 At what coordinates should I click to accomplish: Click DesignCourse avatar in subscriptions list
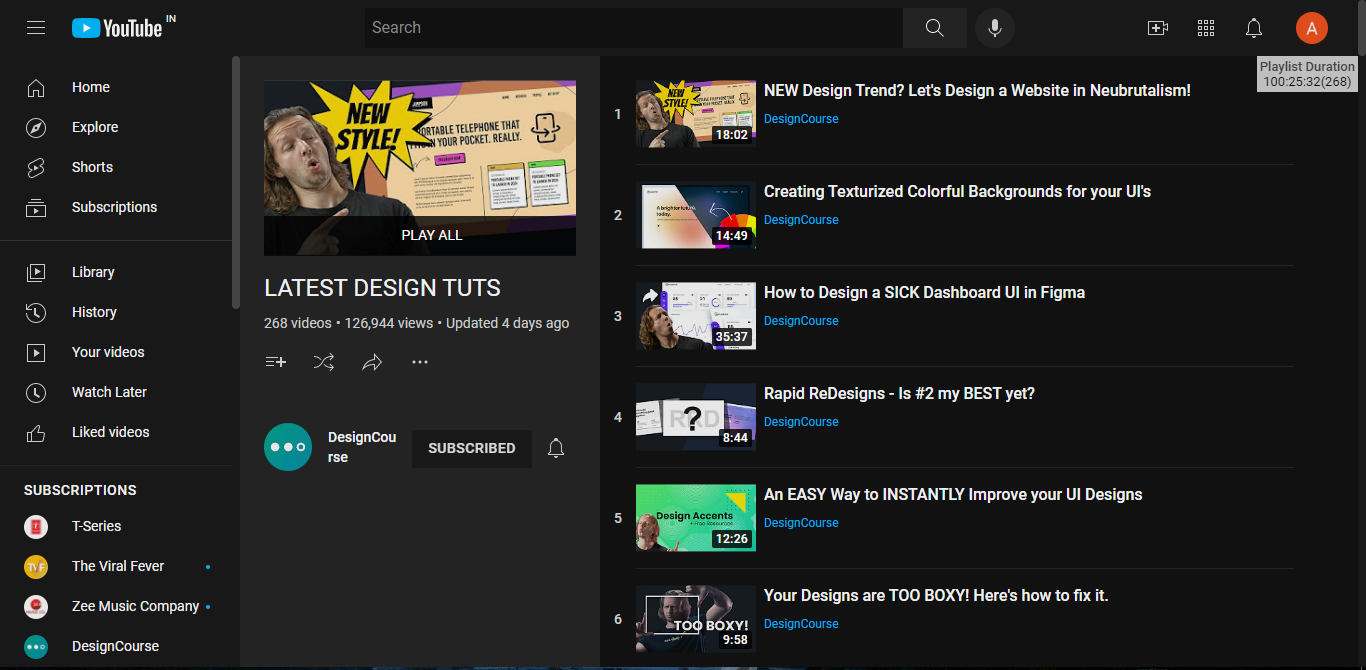click(36, 646)
